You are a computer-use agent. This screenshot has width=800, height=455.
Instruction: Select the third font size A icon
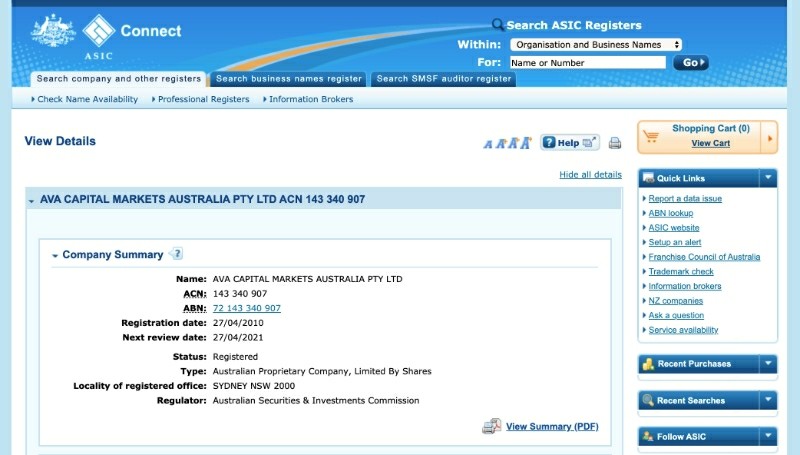513,143
